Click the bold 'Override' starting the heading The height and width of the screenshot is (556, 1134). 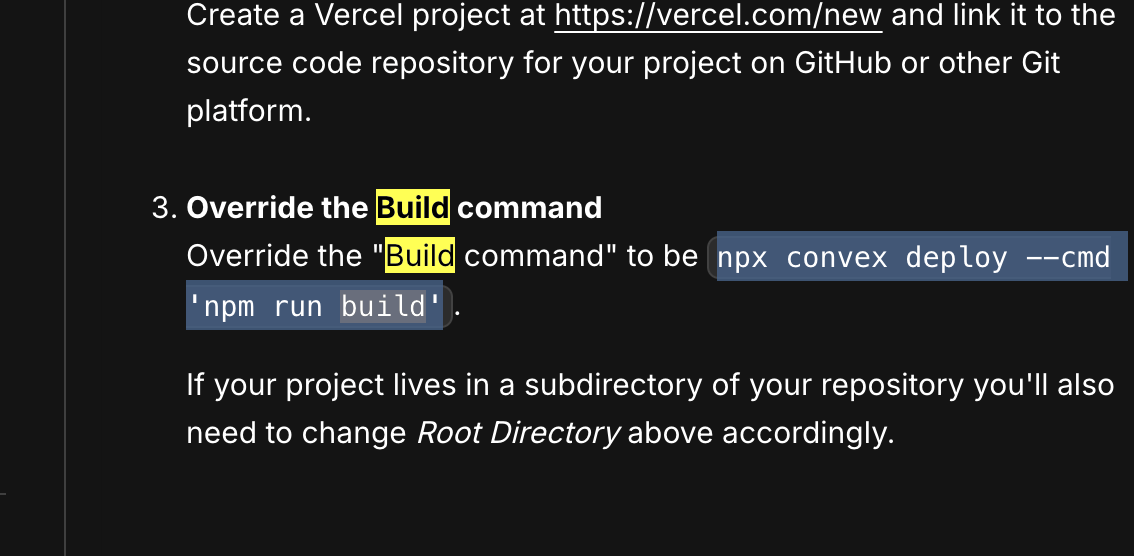point(237,208)
